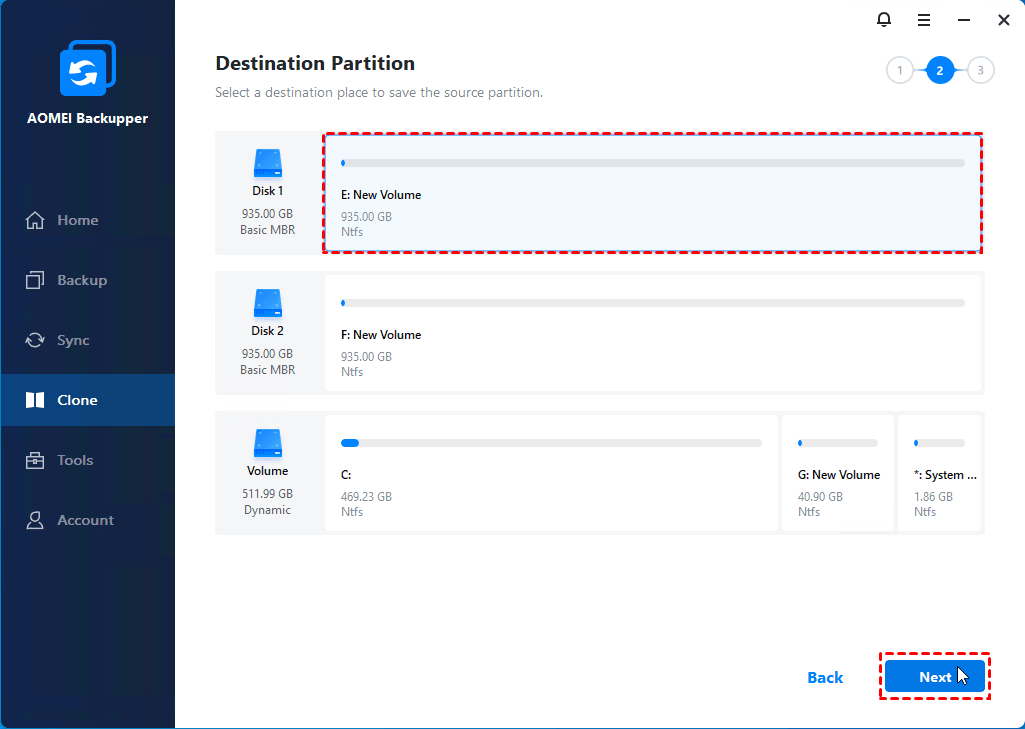Click the dynamic Volume drive icon

[x=268, y=443]
